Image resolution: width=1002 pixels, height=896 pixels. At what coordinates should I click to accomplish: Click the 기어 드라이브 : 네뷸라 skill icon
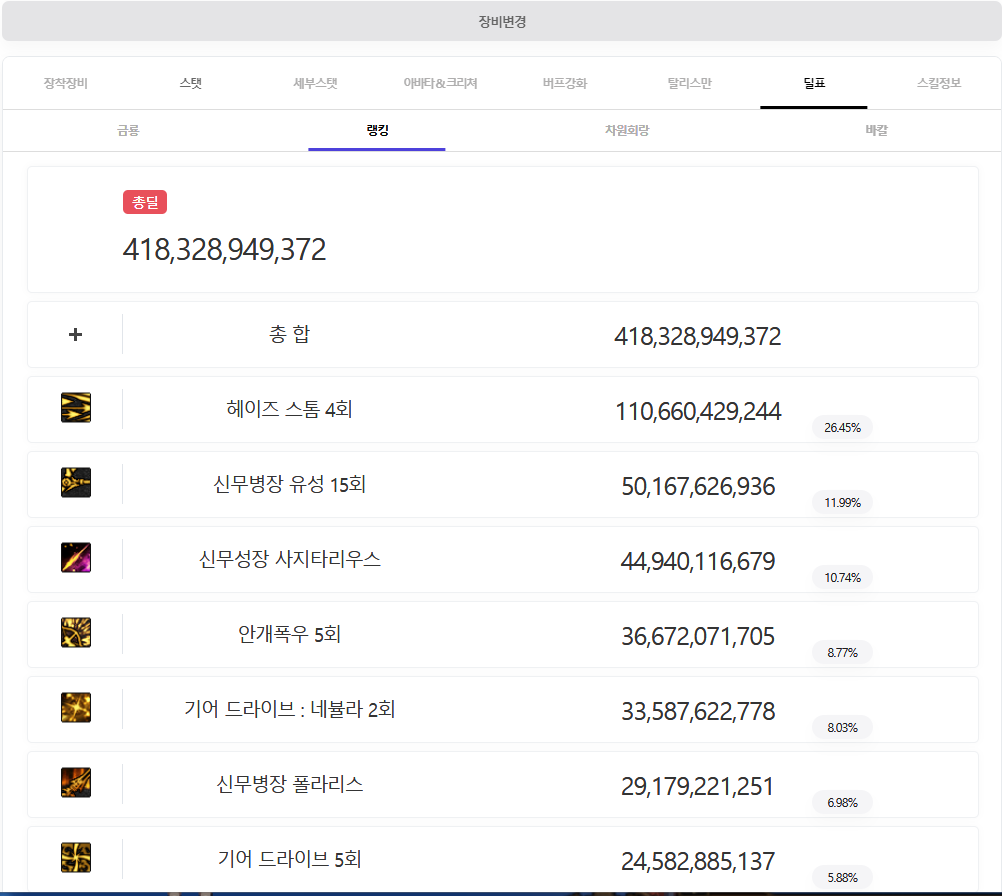pyautogui.click(x=76, y=708)
